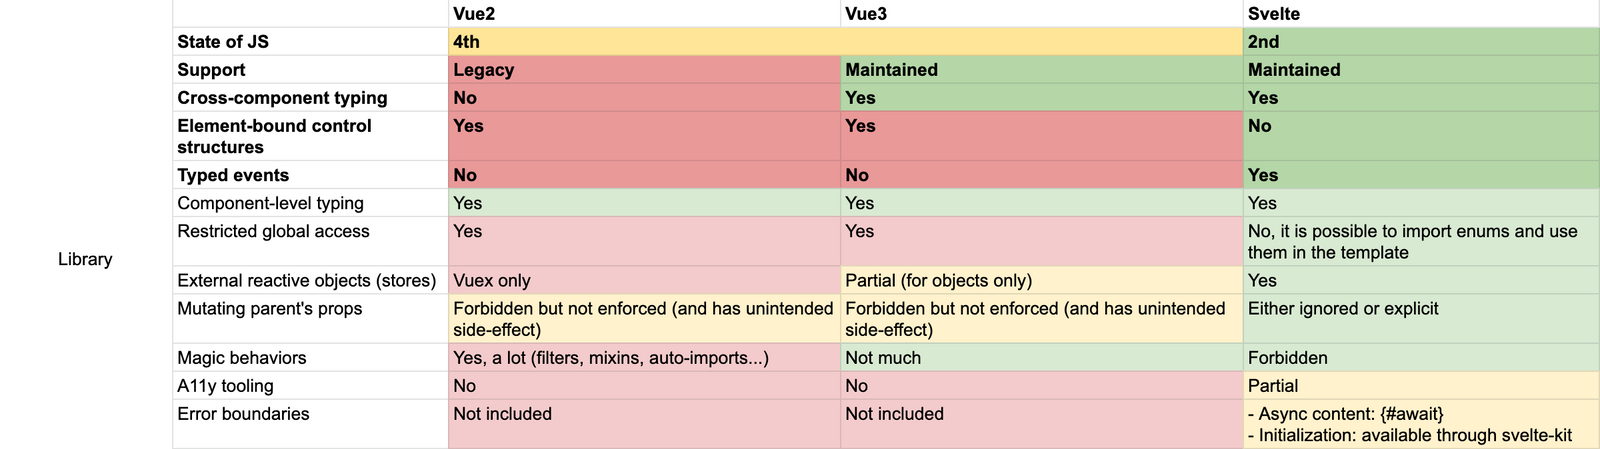This screenshot has width=1600, height=449.
Task: Select the Partial (for objects only) cell
Action: coord(1041,281)
